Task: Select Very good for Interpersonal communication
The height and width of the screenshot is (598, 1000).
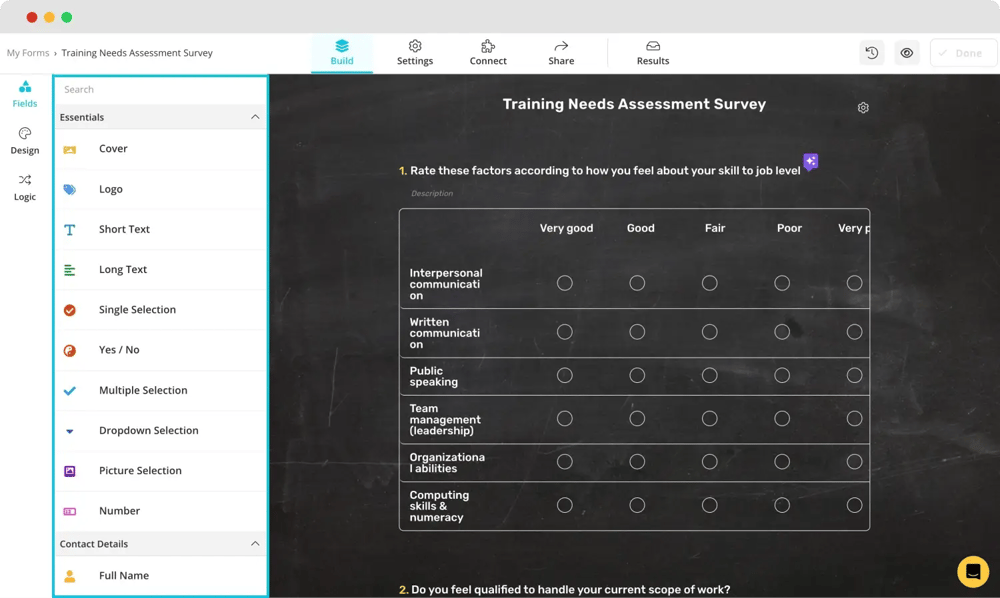Action: tap(565, 284)
